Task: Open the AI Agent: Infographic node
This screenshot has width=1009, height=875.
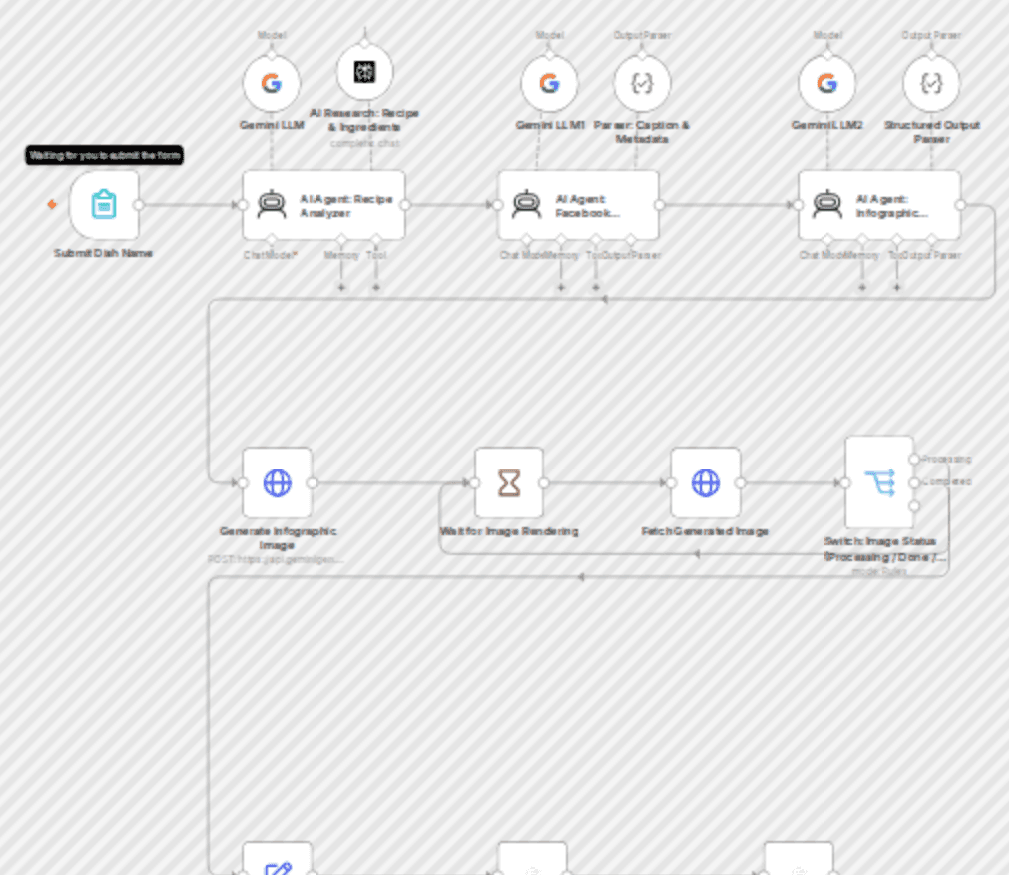Action: tap(880, 205)
